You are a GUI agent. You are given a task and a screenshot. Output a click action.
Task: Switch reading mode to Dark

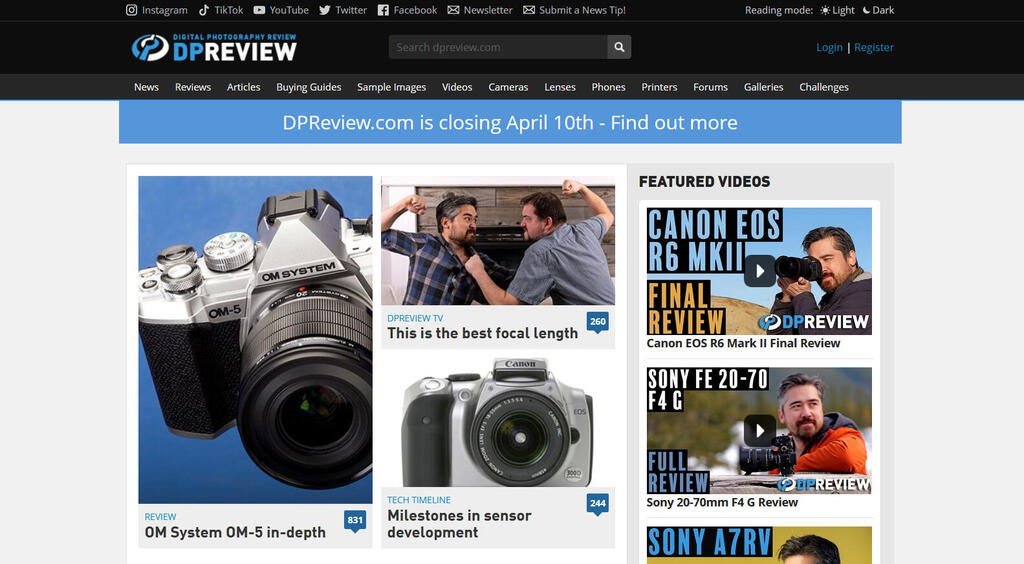[878, 10]
